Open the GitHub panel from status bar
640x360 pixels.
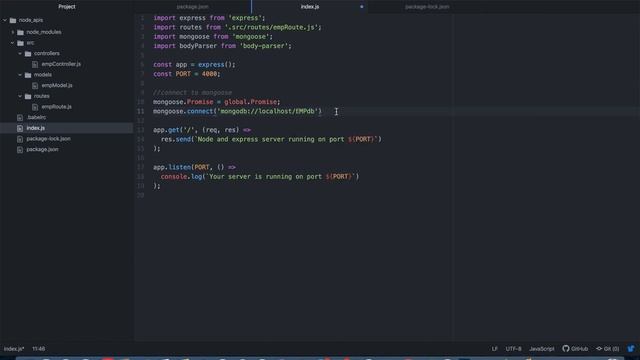(575, 349)
